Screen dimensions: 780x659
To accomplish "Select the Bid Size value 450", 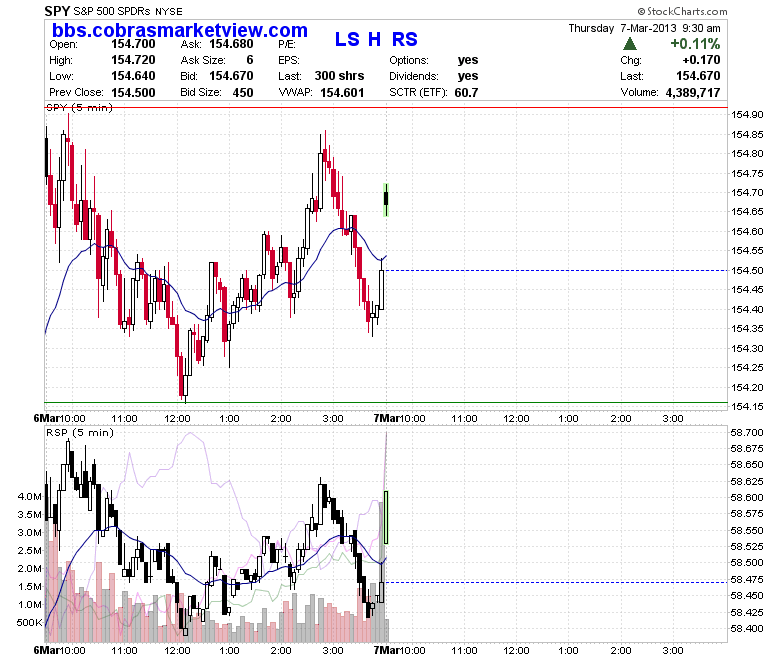I will [x=243, y=93].
